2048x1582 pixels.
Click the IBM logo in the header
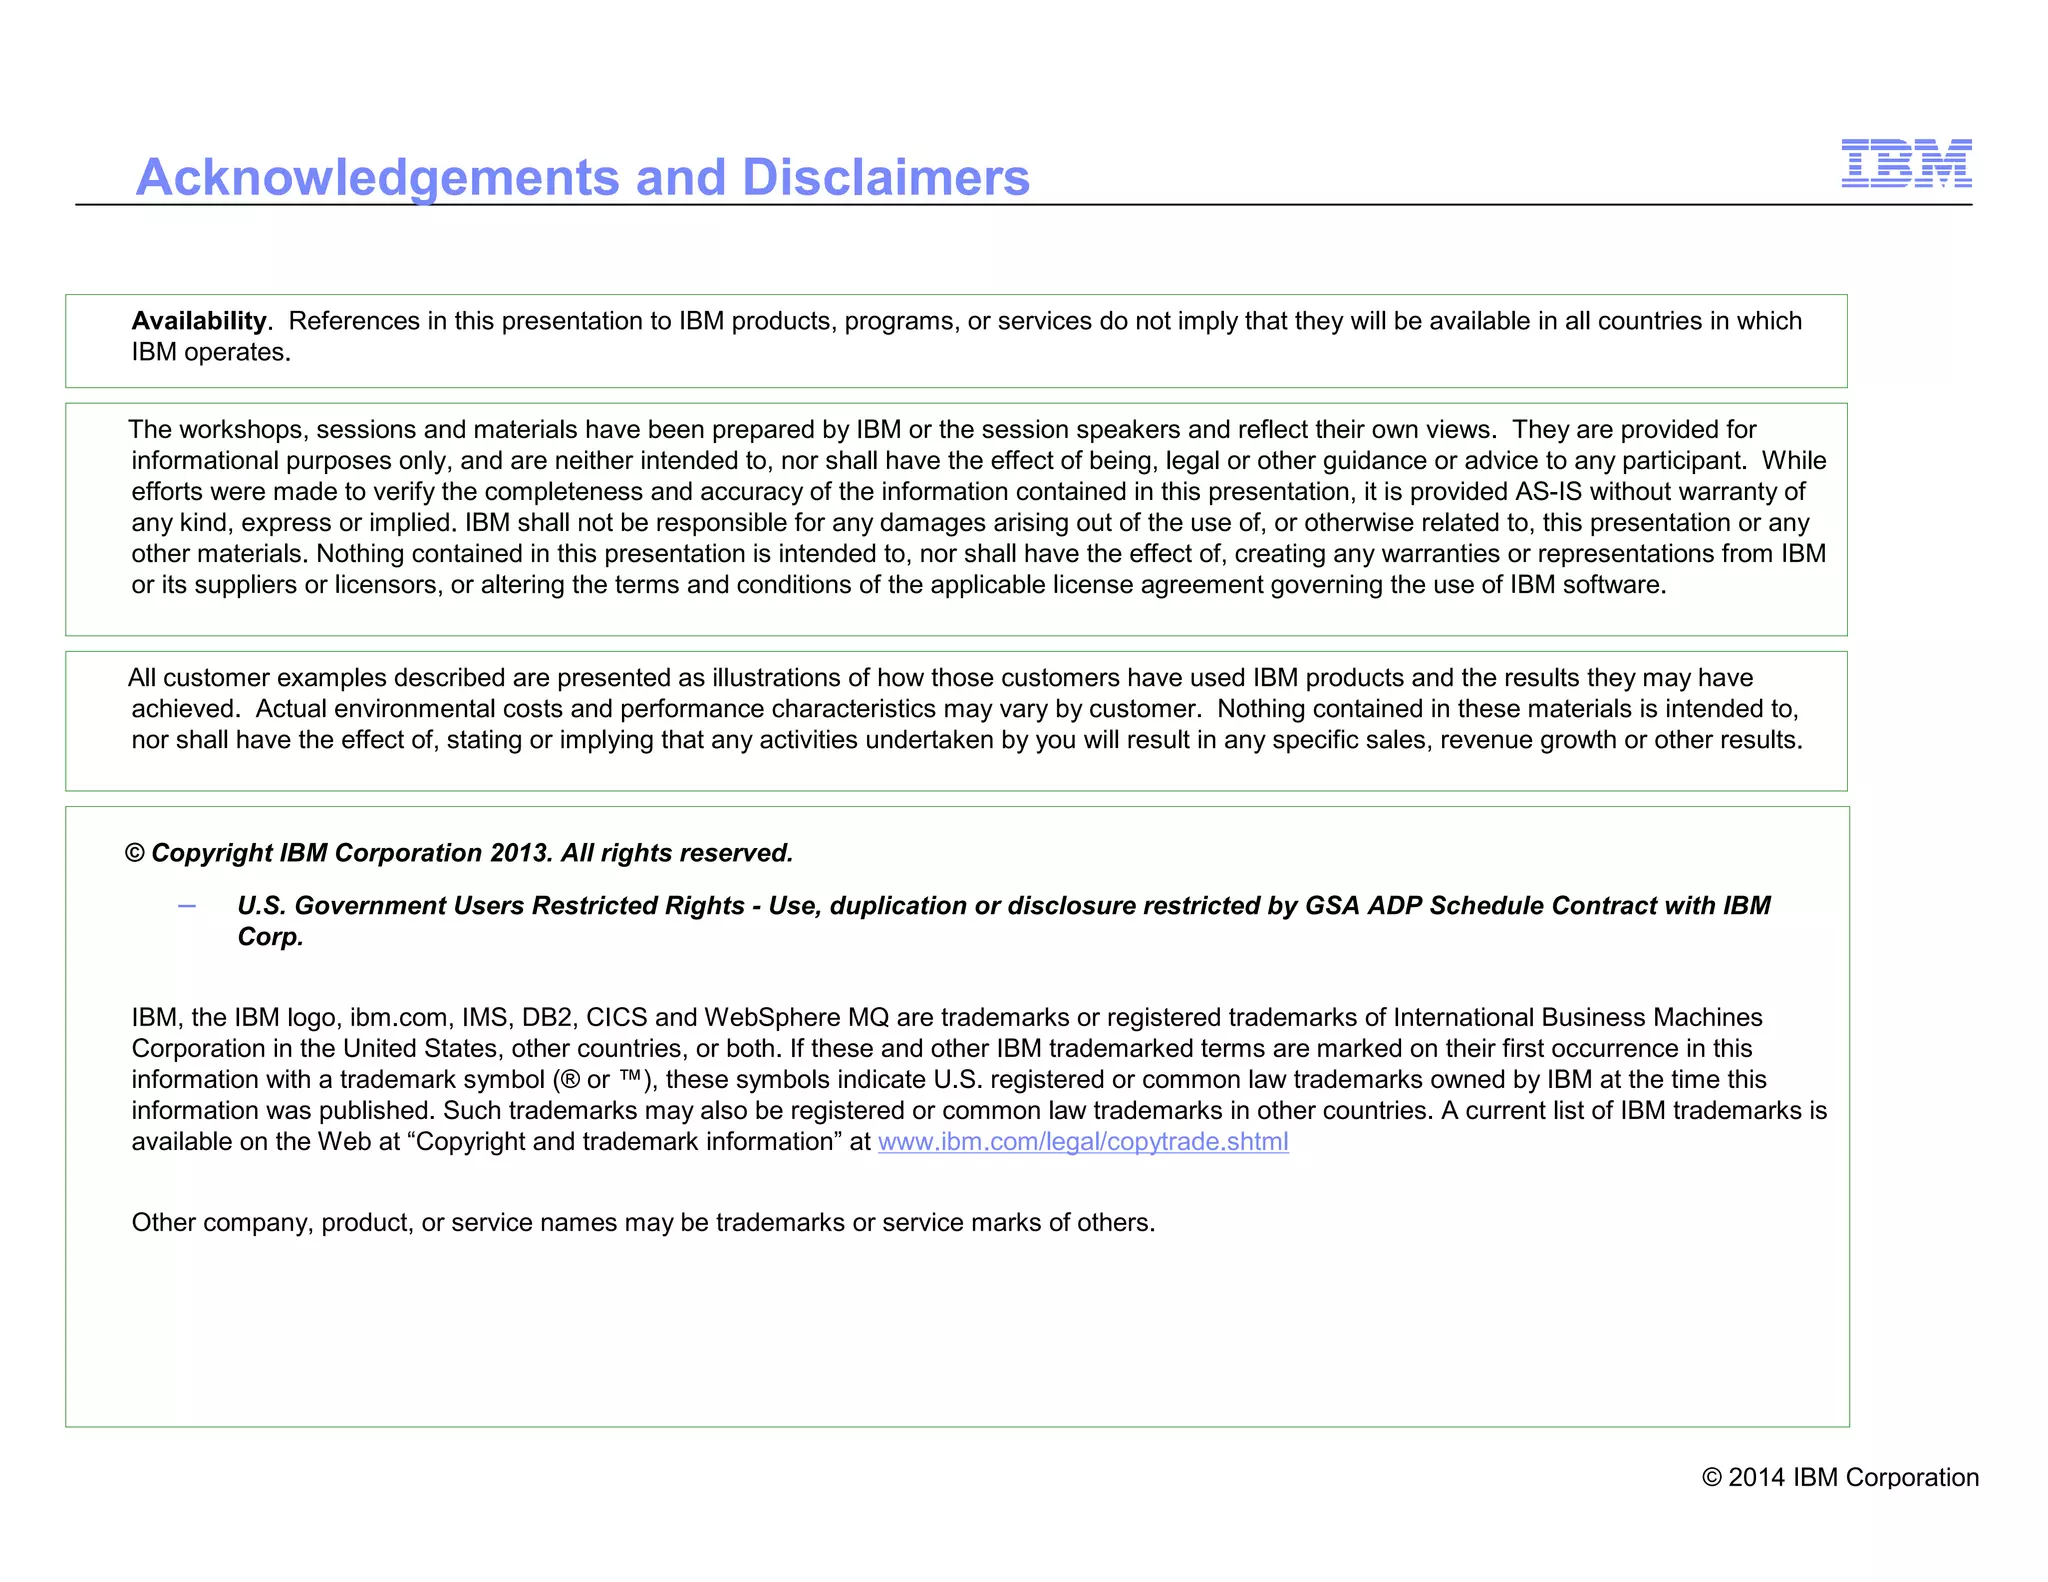(1906, 163)
